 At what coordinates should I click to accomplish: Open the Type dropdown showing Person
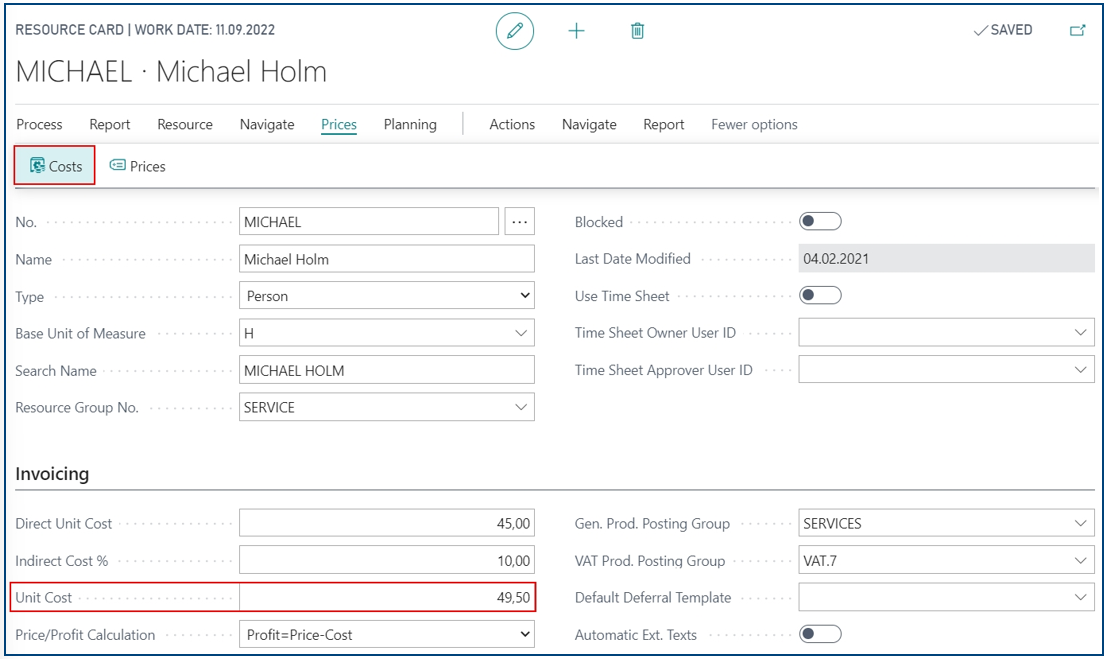click(387, 296)
